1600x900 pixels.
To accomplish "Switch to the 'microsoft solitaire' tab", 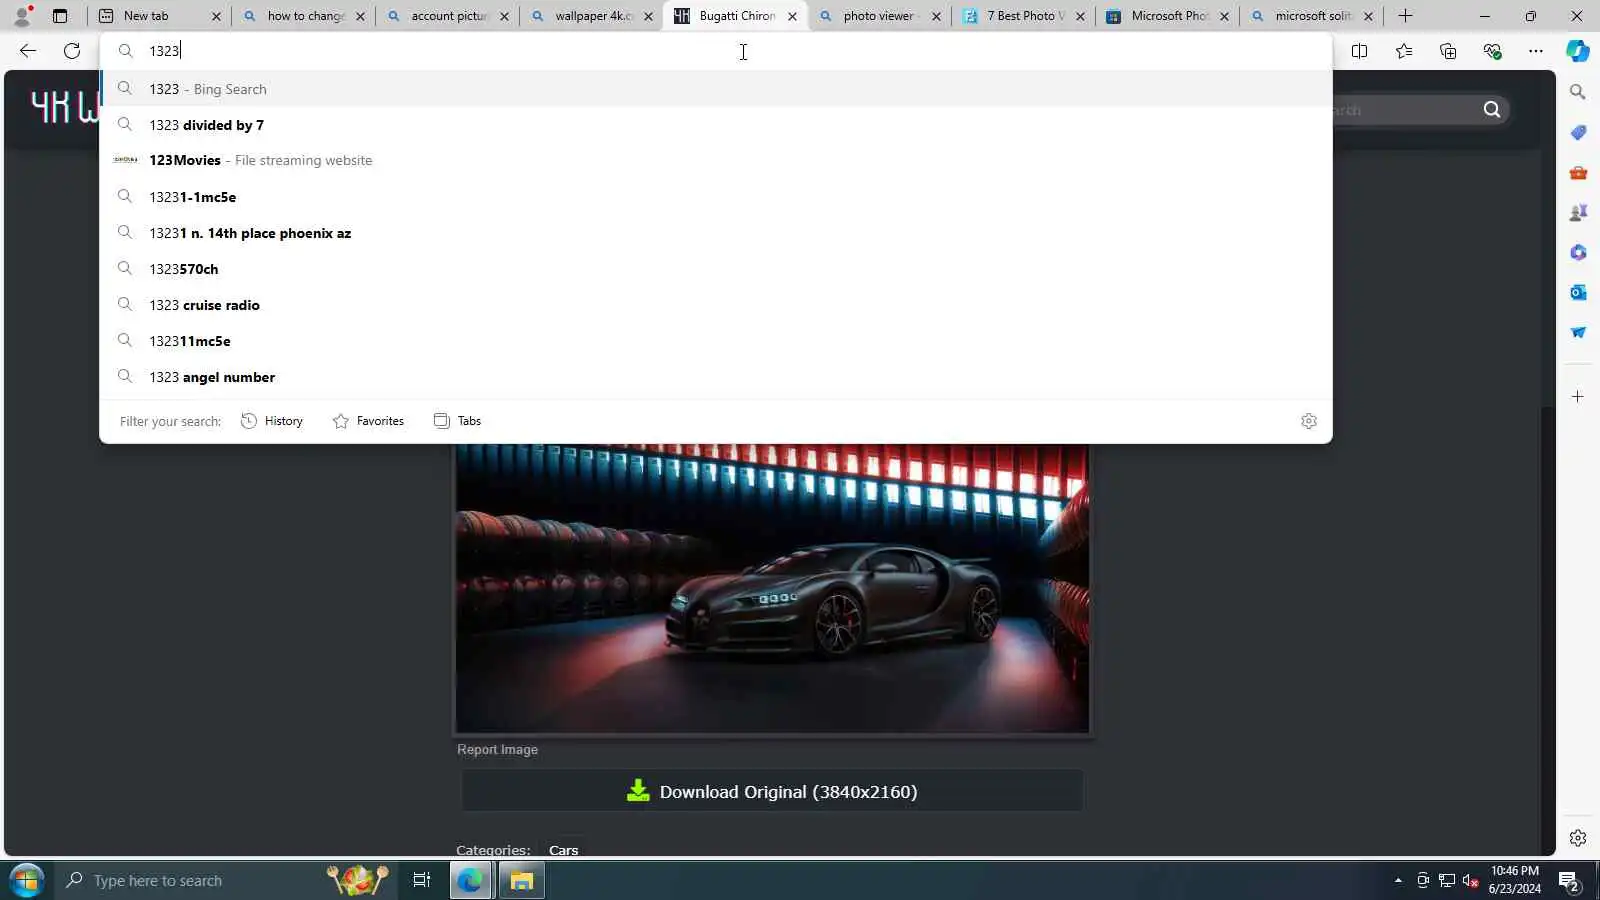I will [1311, 16].
